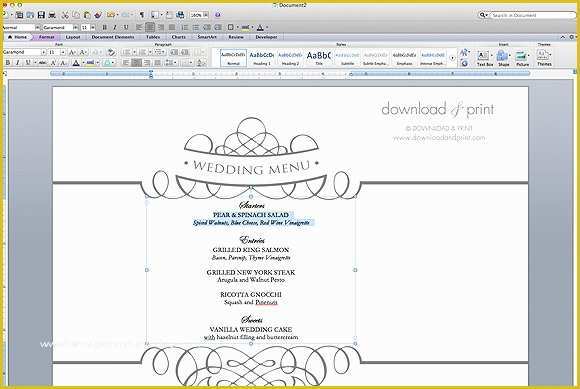Toggle justify alignment in the ribbon Paragraph group
Screen dimensions: 580x389
point(157,63)
